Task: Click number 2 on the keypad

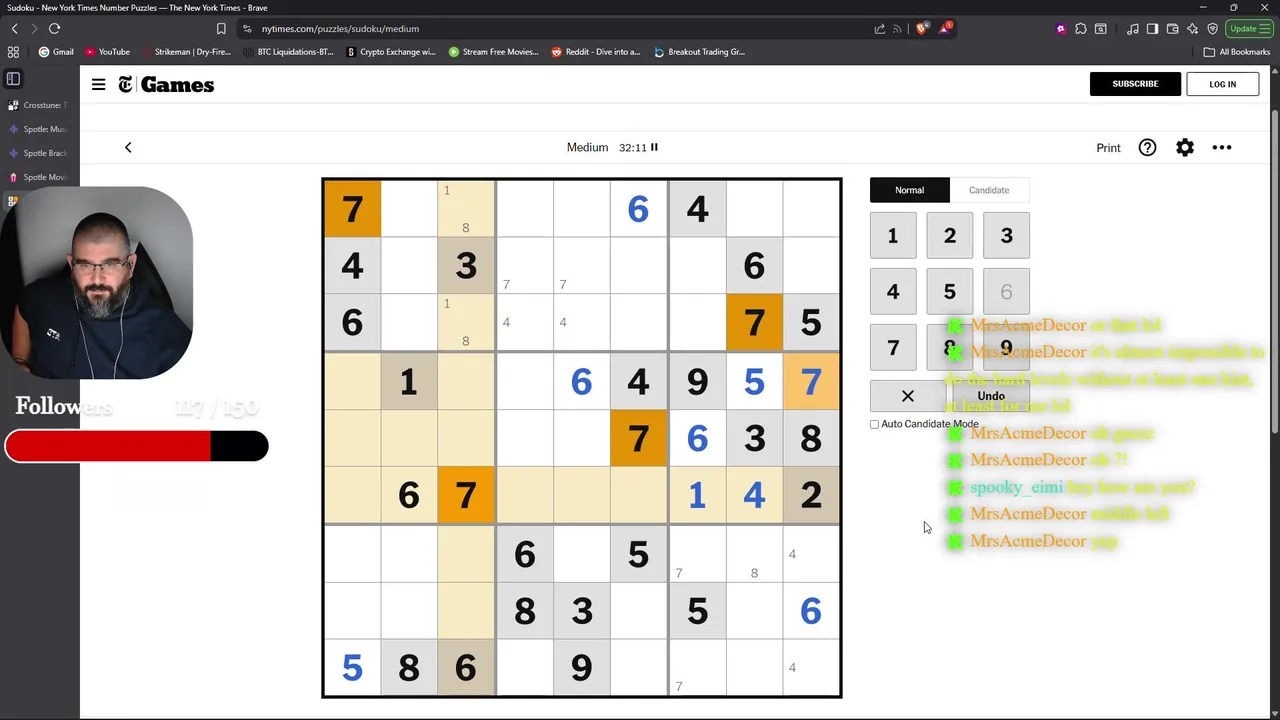Action: 950,236
